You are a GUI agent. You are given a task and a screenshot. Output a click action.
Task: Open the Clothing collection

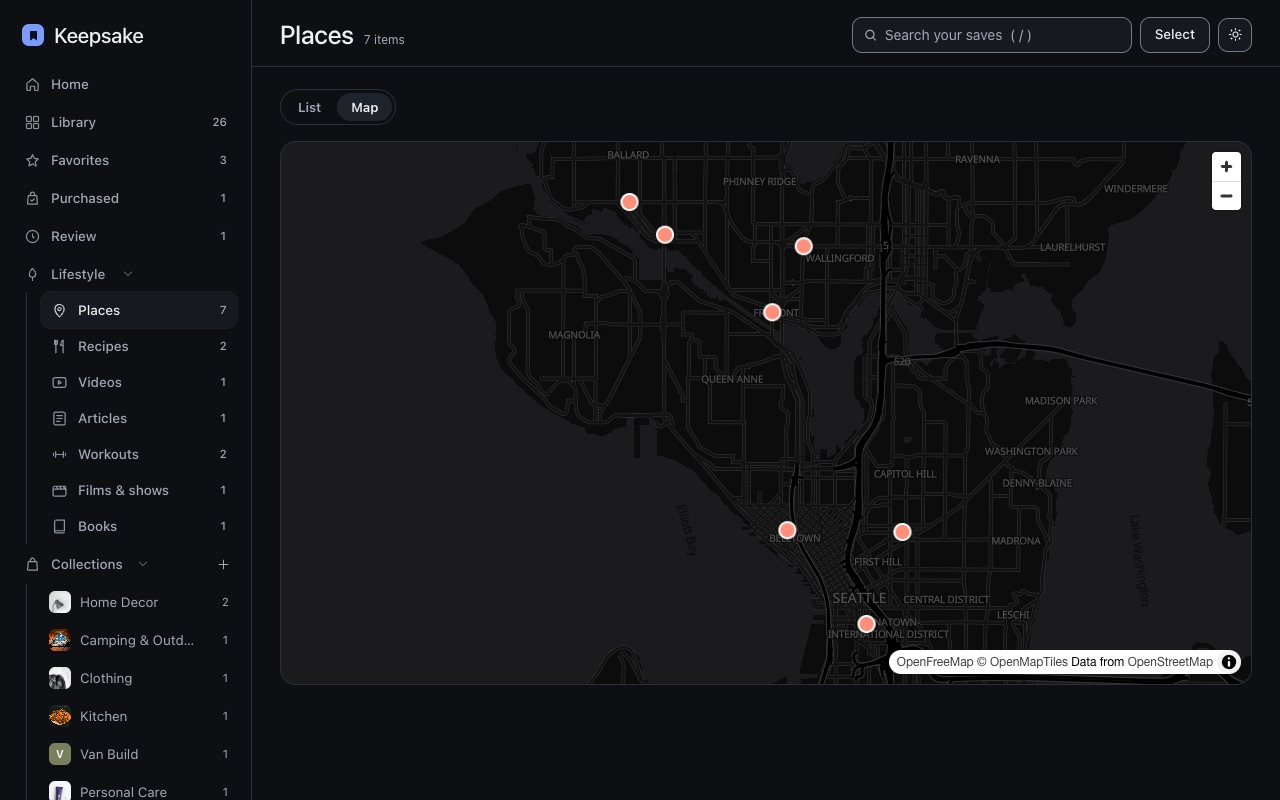(x=139, y=679)
